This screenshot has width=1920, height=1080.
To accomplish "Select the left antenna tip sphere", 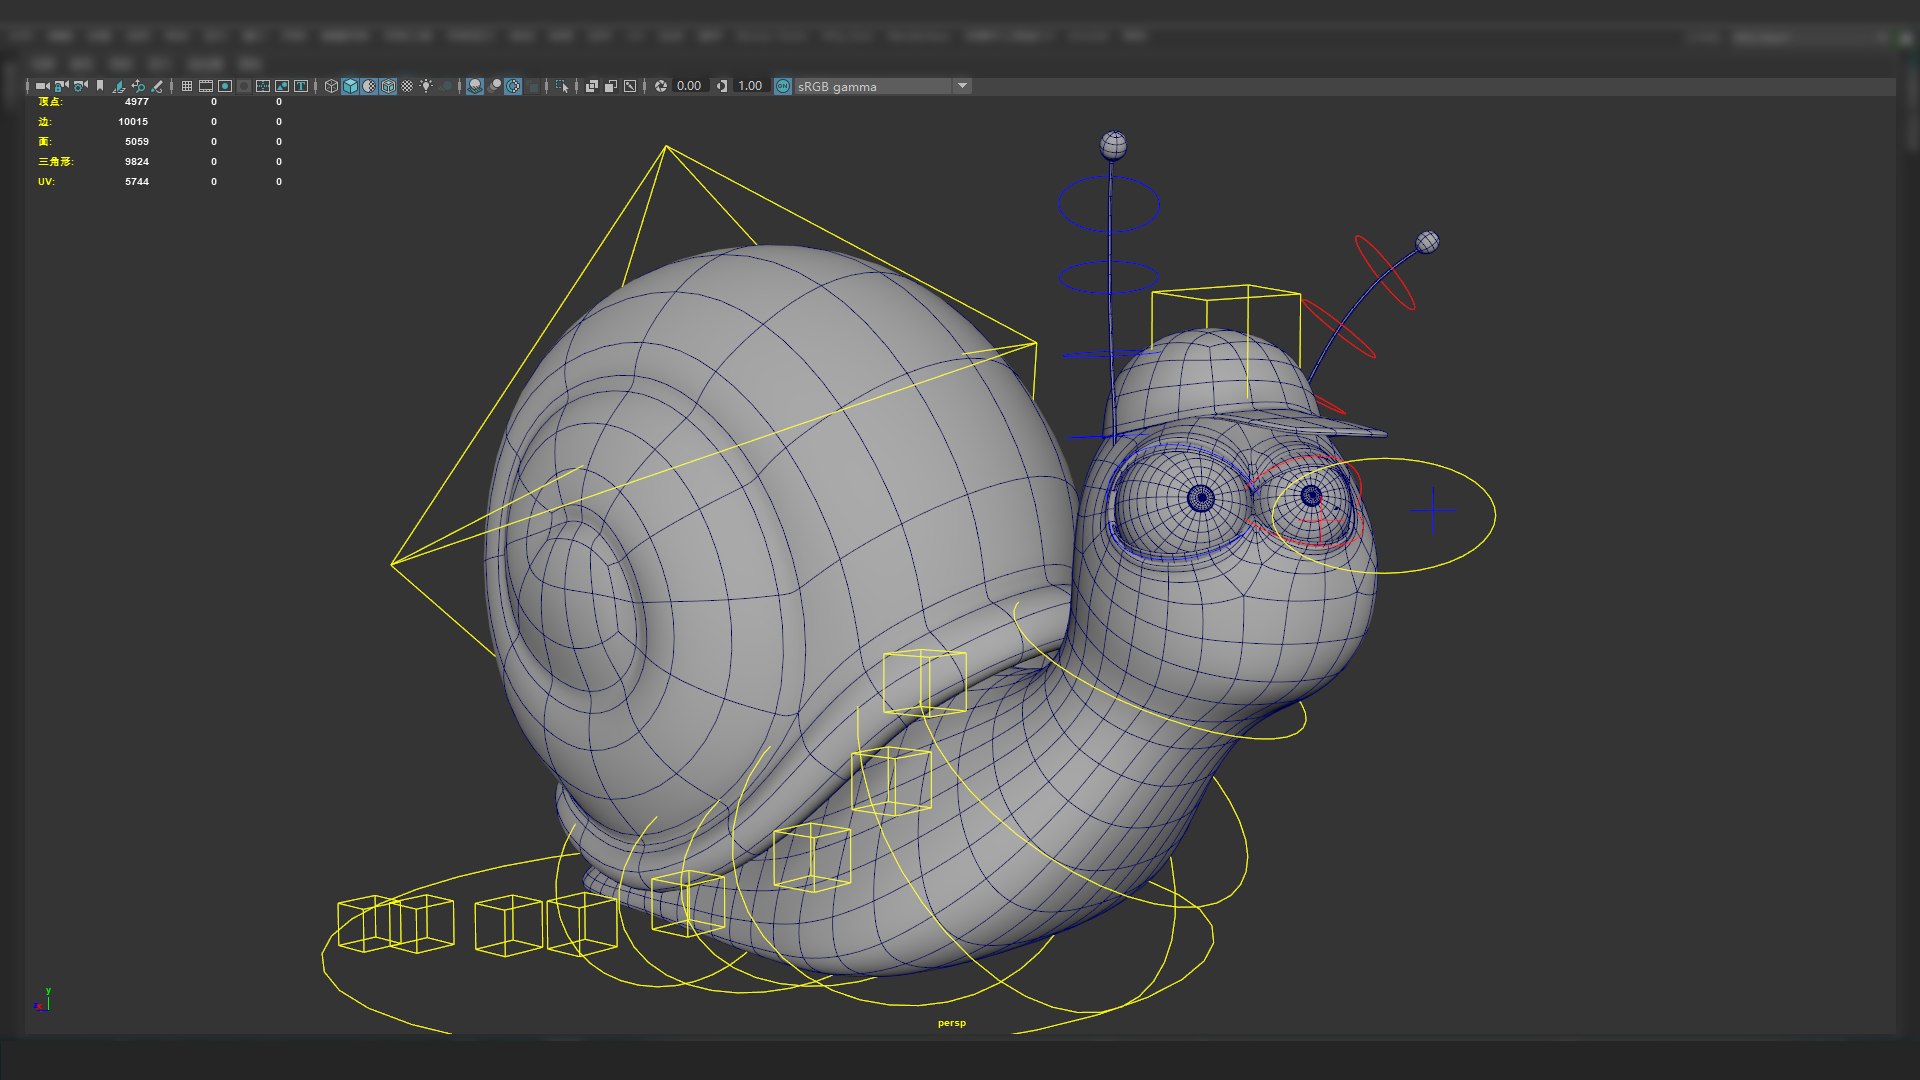I will (1113, 146).
